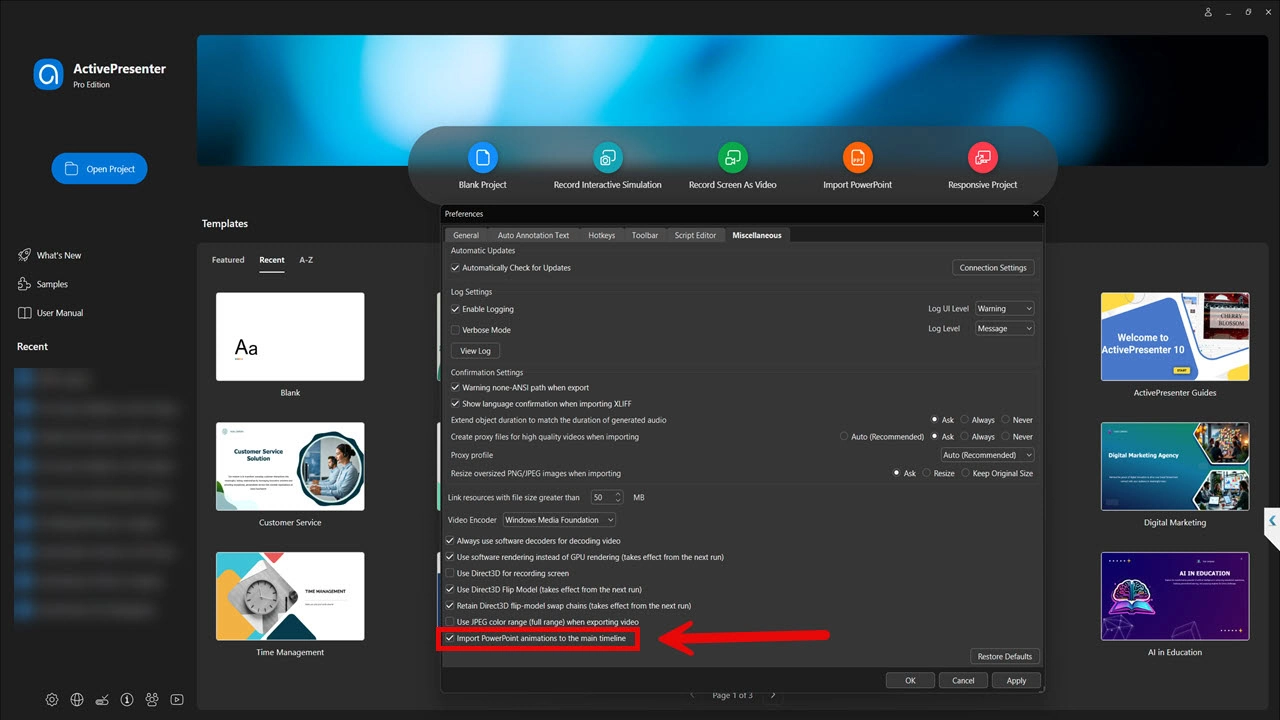Expand the right side panel arrow

(x=1272, y=521)
